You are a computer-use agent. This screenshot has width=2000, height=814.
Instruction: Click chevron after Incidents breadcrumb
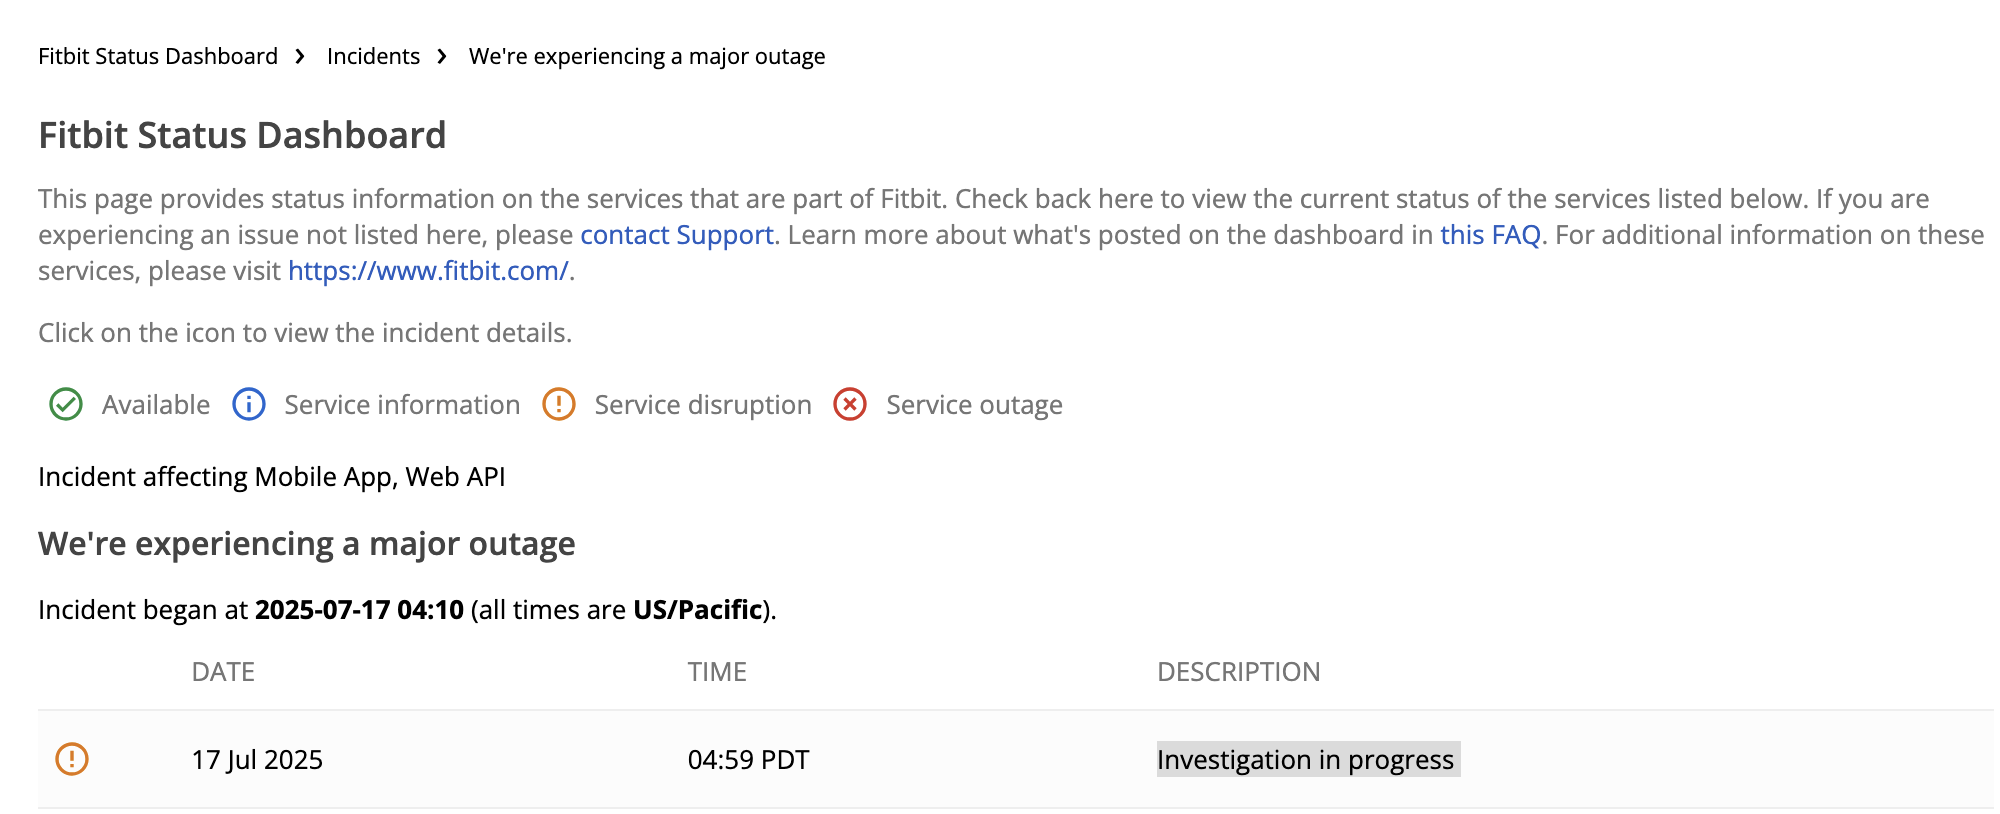coord(442,57)
